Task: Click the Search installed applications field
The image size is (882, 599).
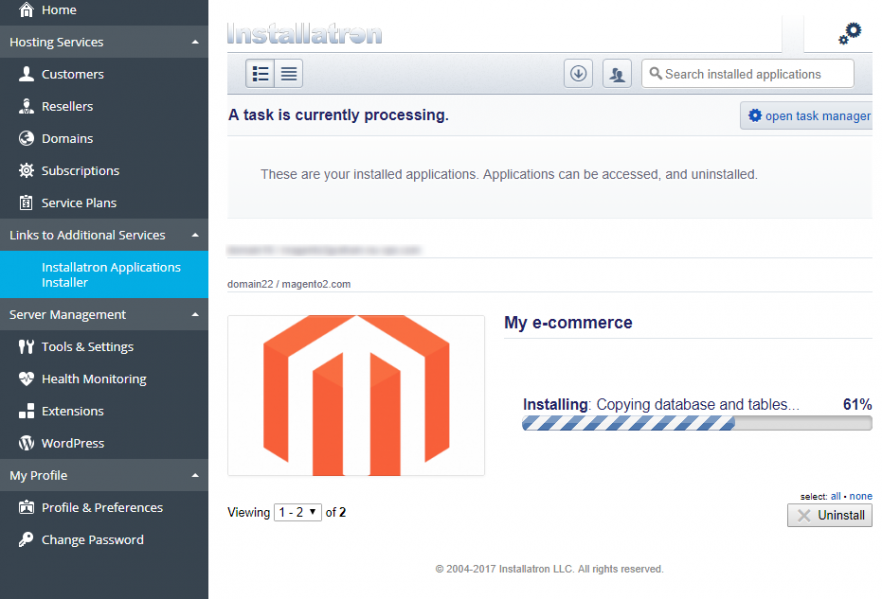Action: pos(748,74)
